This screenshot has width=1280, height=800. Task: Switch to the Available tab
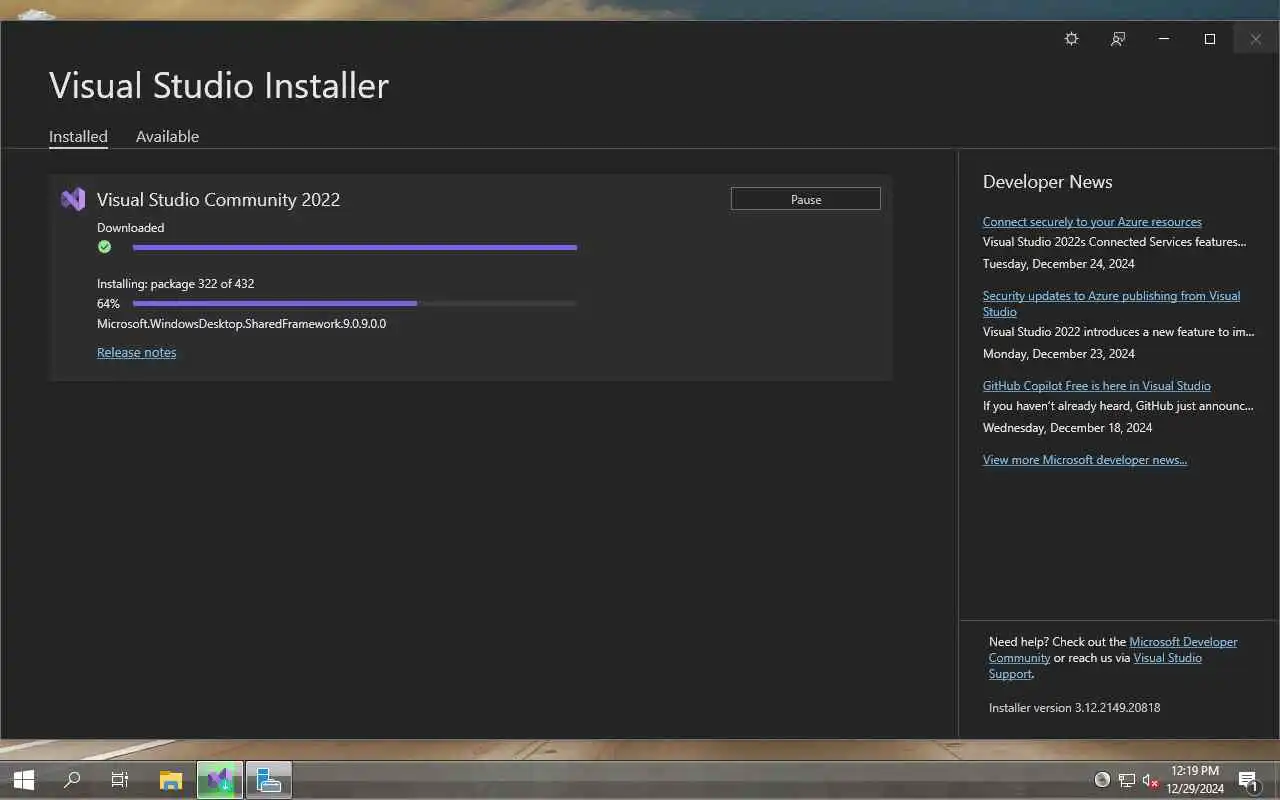(x=167, y=136)
